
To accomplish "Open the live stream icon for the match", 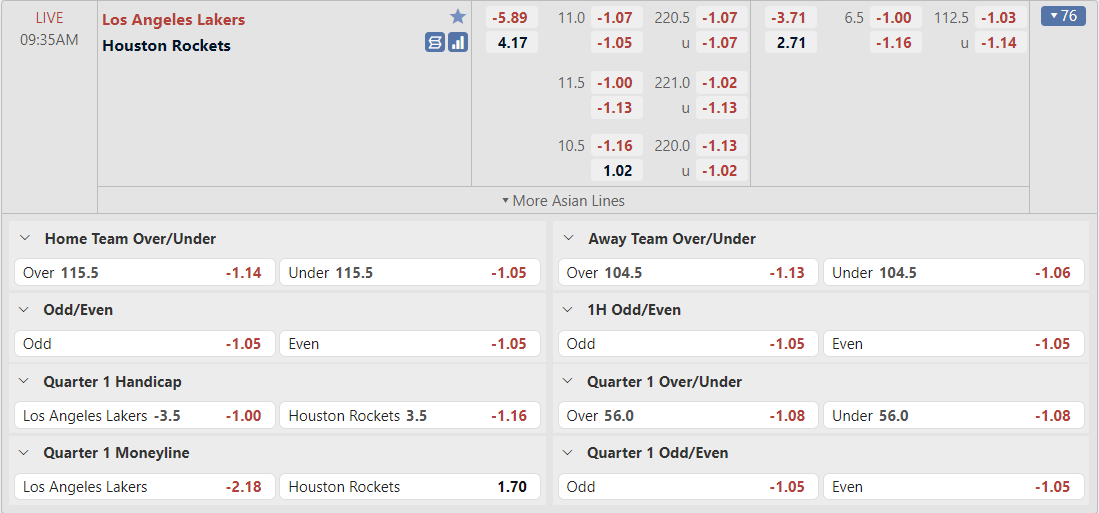I will tap(435, 42).
